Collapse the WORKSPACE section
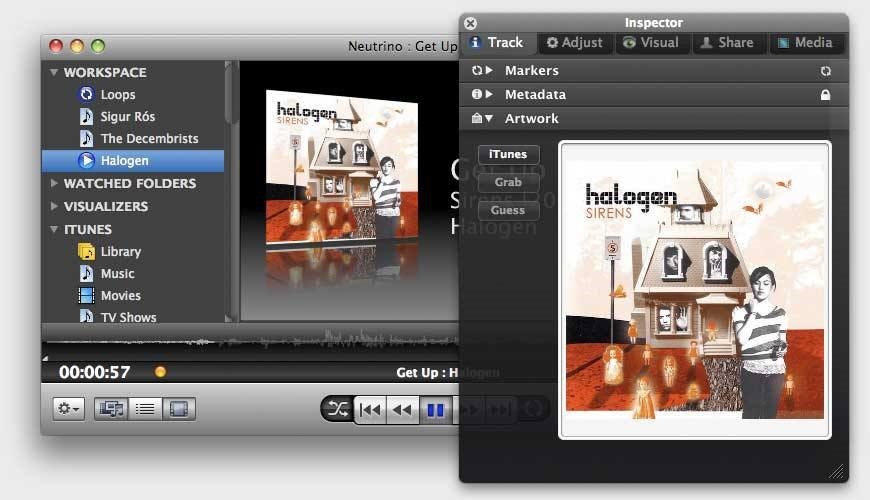 (x=54, y=72)
